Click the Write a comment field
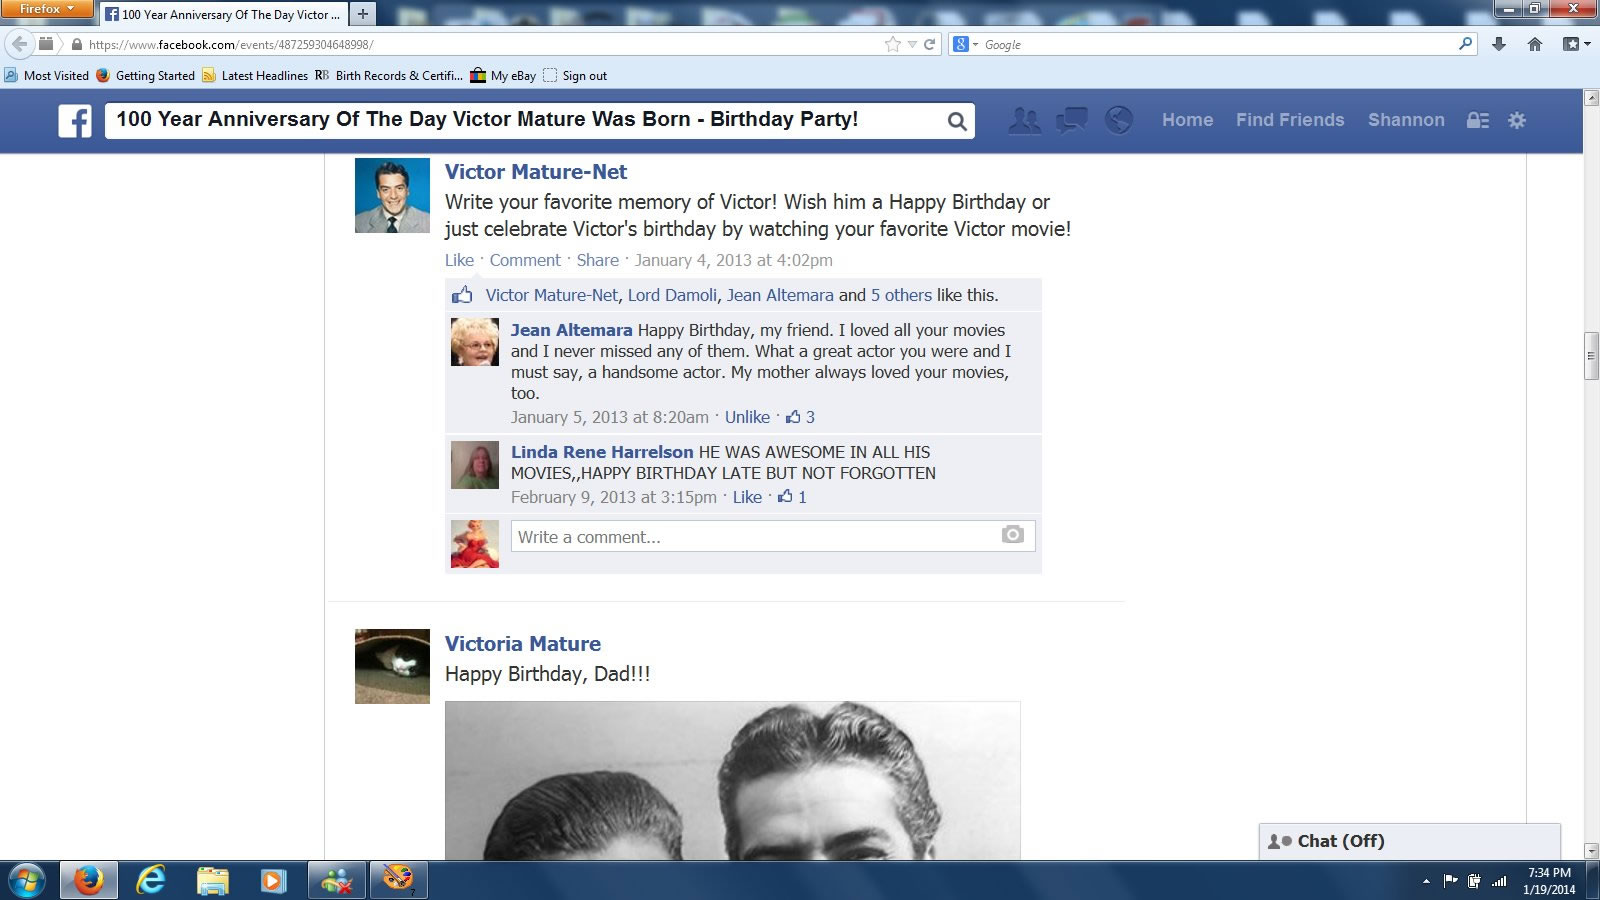The width and height of the screenshot is (1600, 900). click(x=773, y=536)
